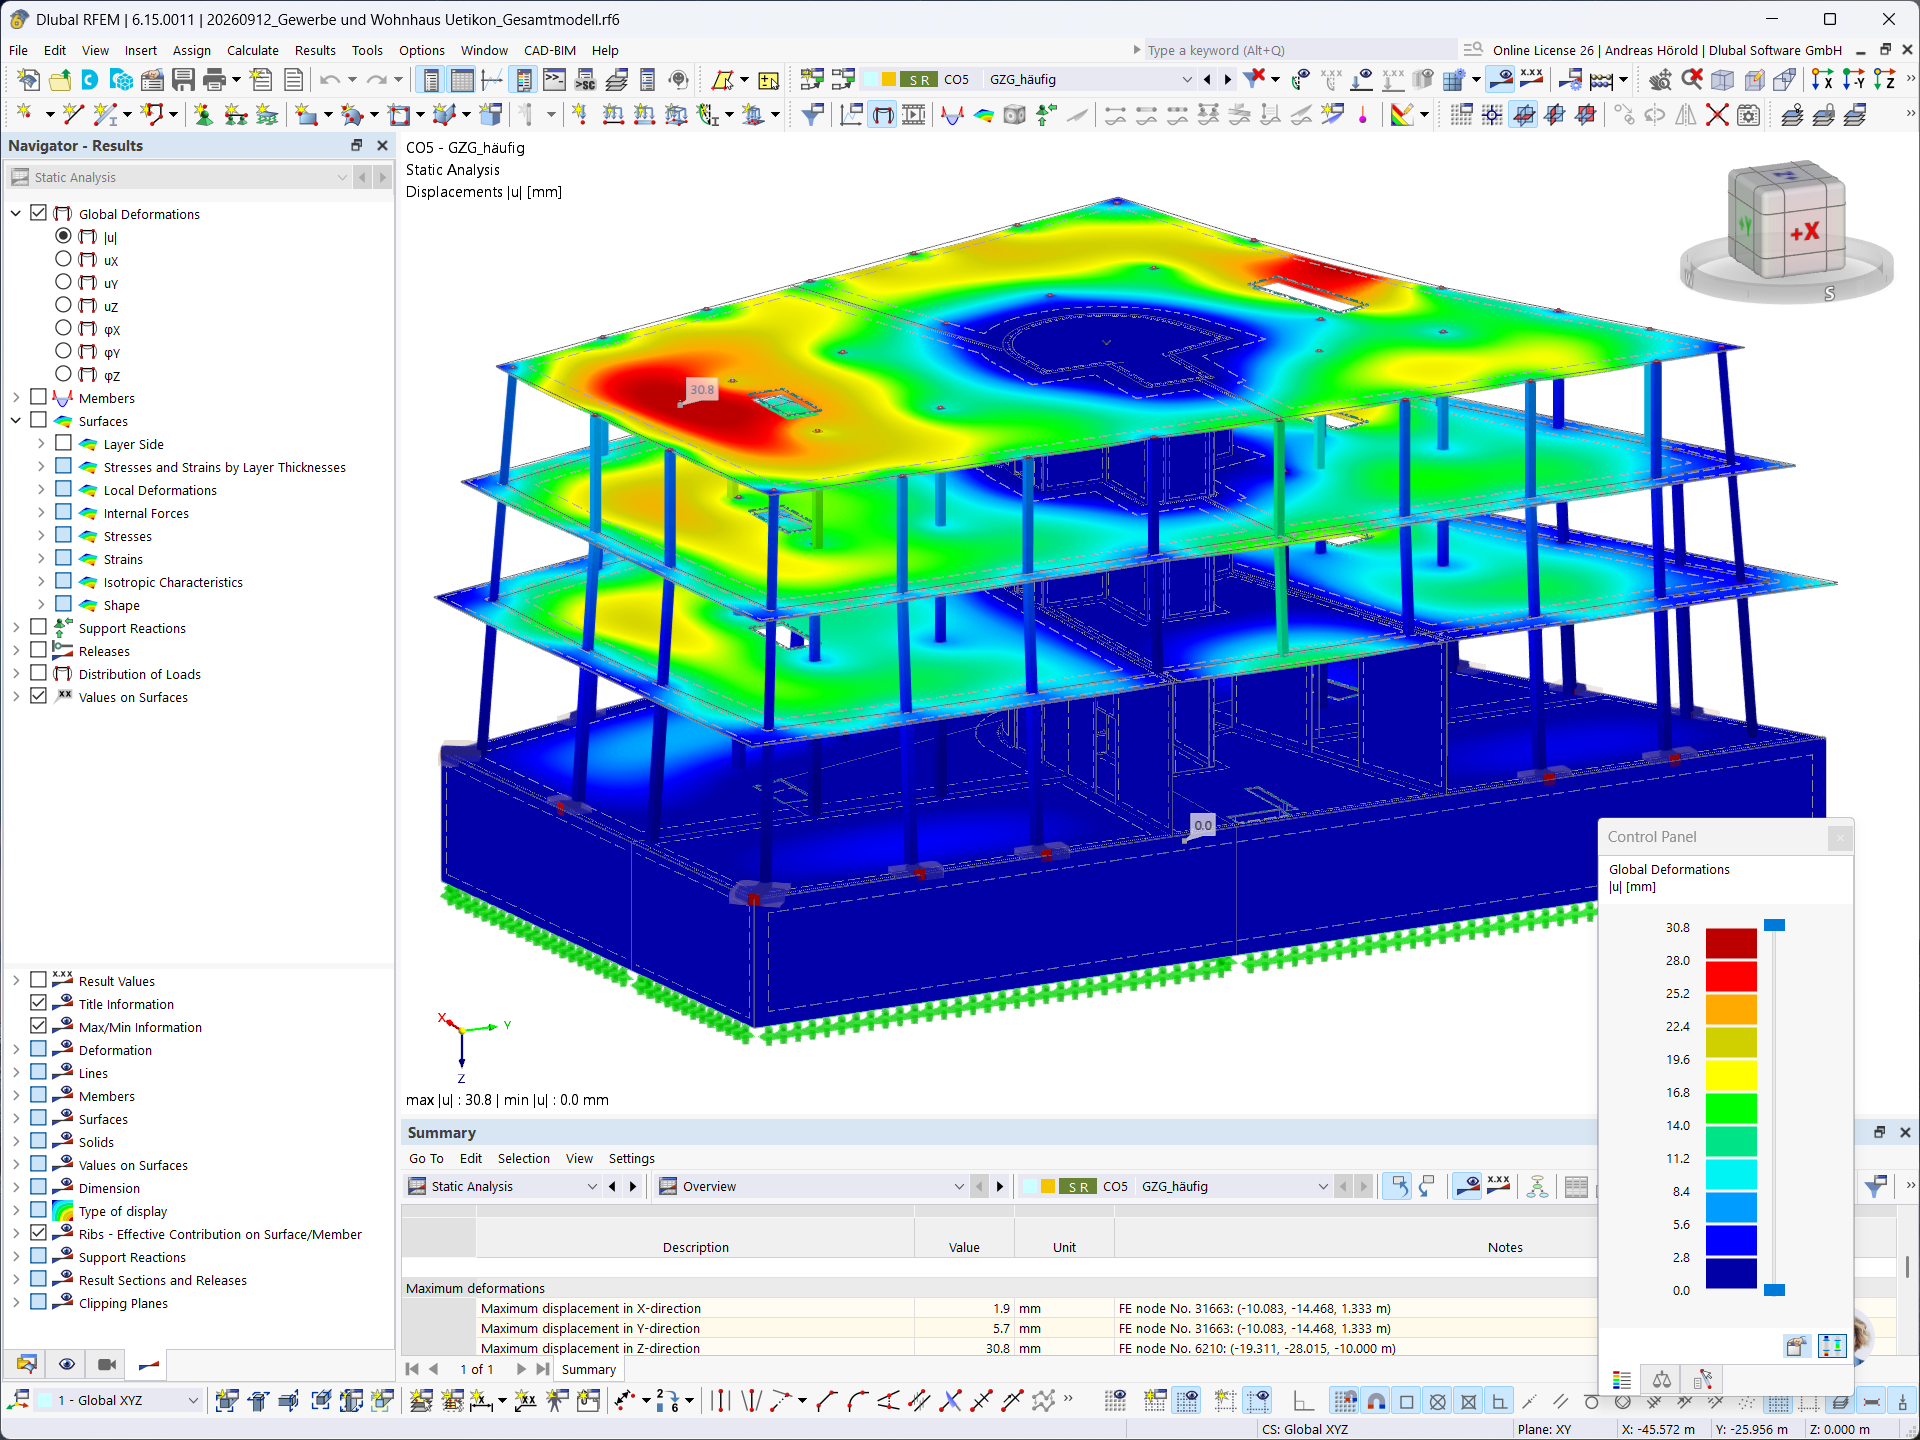
Task: Expand the Clipping Planes tree node
Action: point(16,1302)
